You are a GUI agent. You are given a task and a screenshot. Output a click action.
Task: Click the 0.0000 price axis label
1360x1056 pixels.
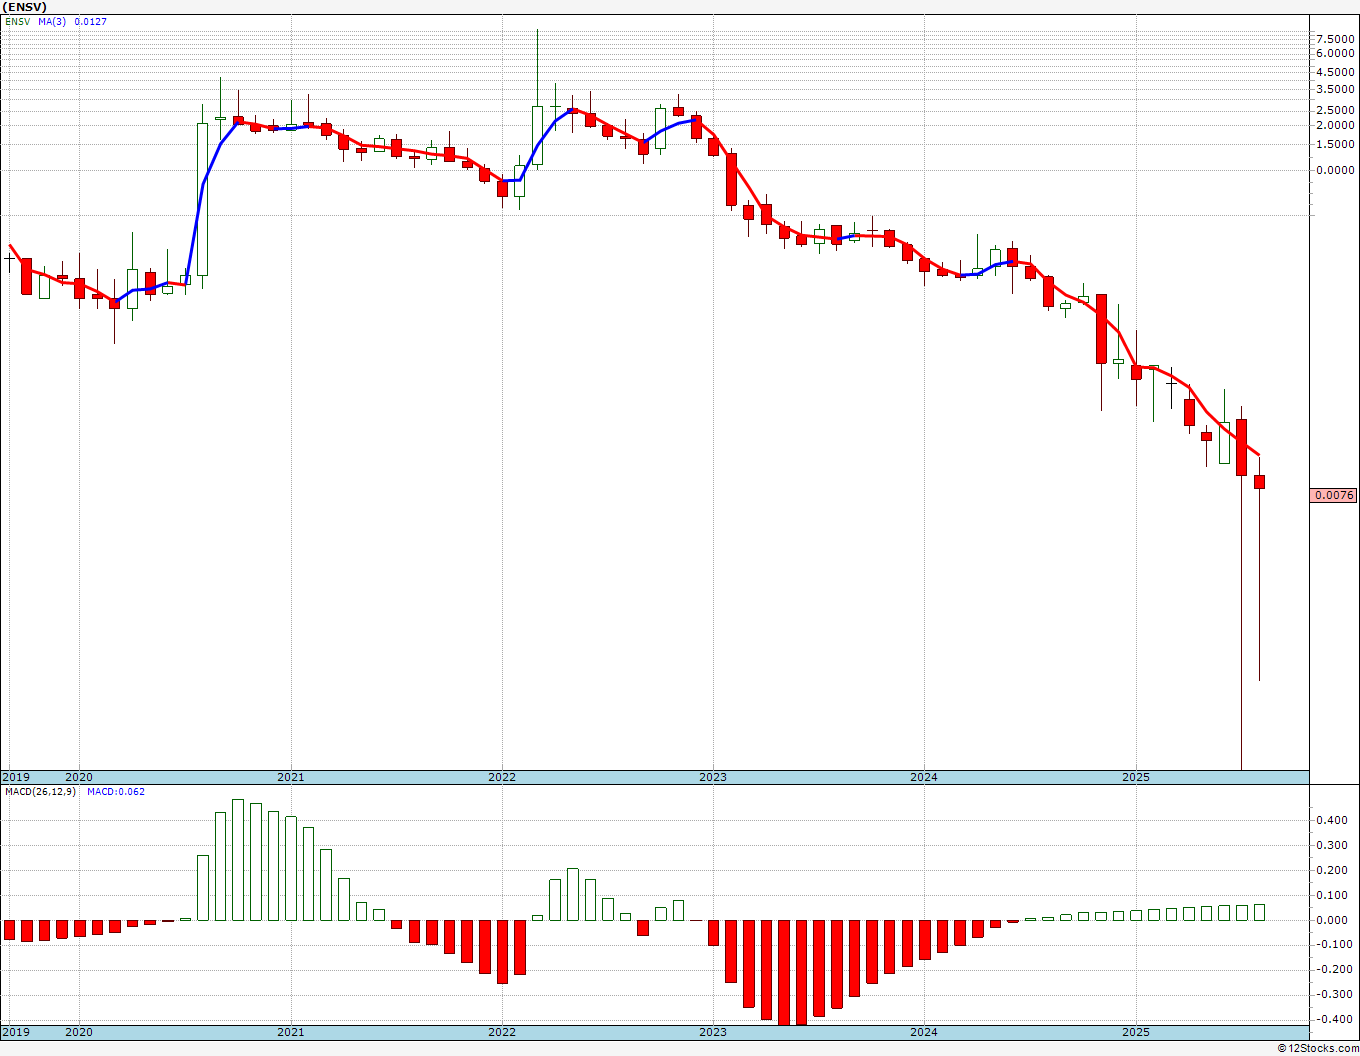[1335, 170]
